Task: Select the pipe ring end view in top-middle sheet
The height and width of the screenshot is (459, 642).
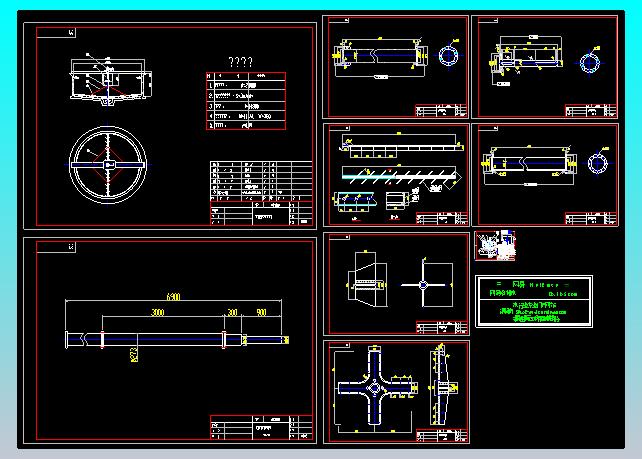Action: coord(450,54)
